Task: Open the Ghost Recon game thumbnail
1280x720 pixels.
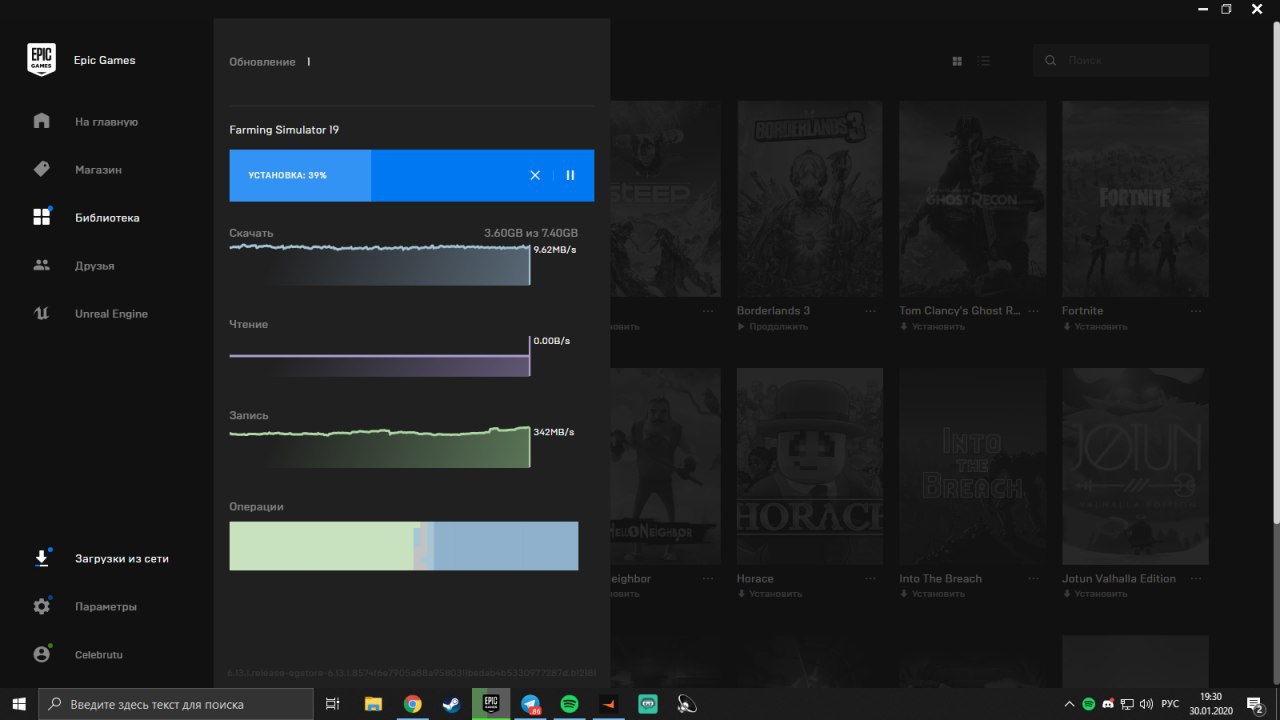Action: click(x=972, y=198)
